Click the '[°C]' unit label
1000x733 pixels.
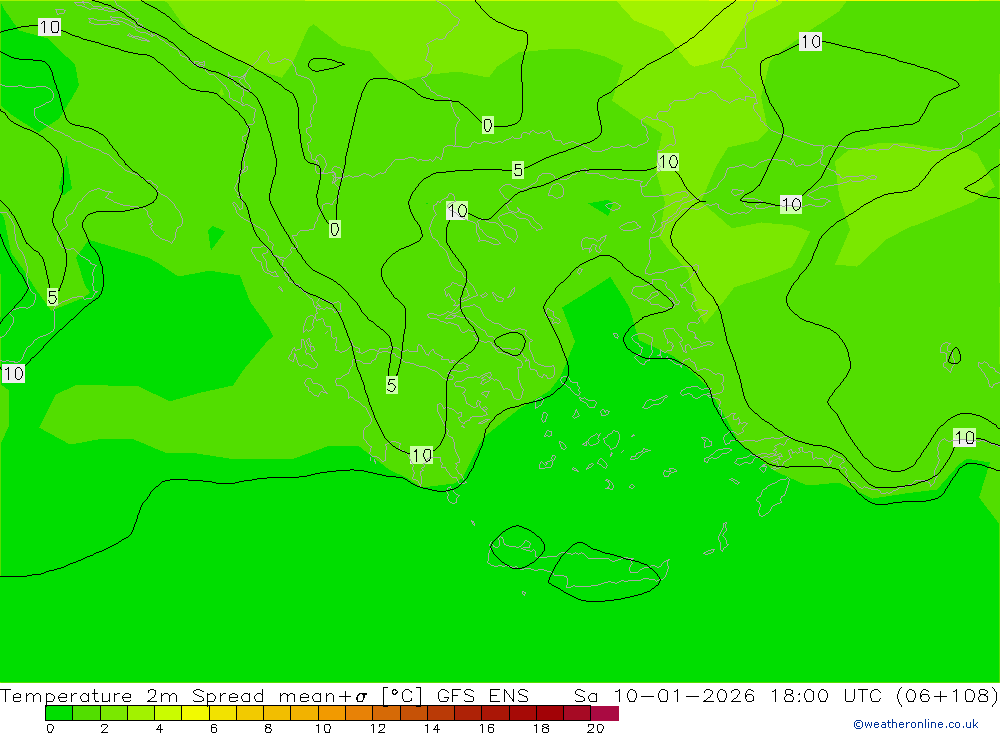(402, 695)
